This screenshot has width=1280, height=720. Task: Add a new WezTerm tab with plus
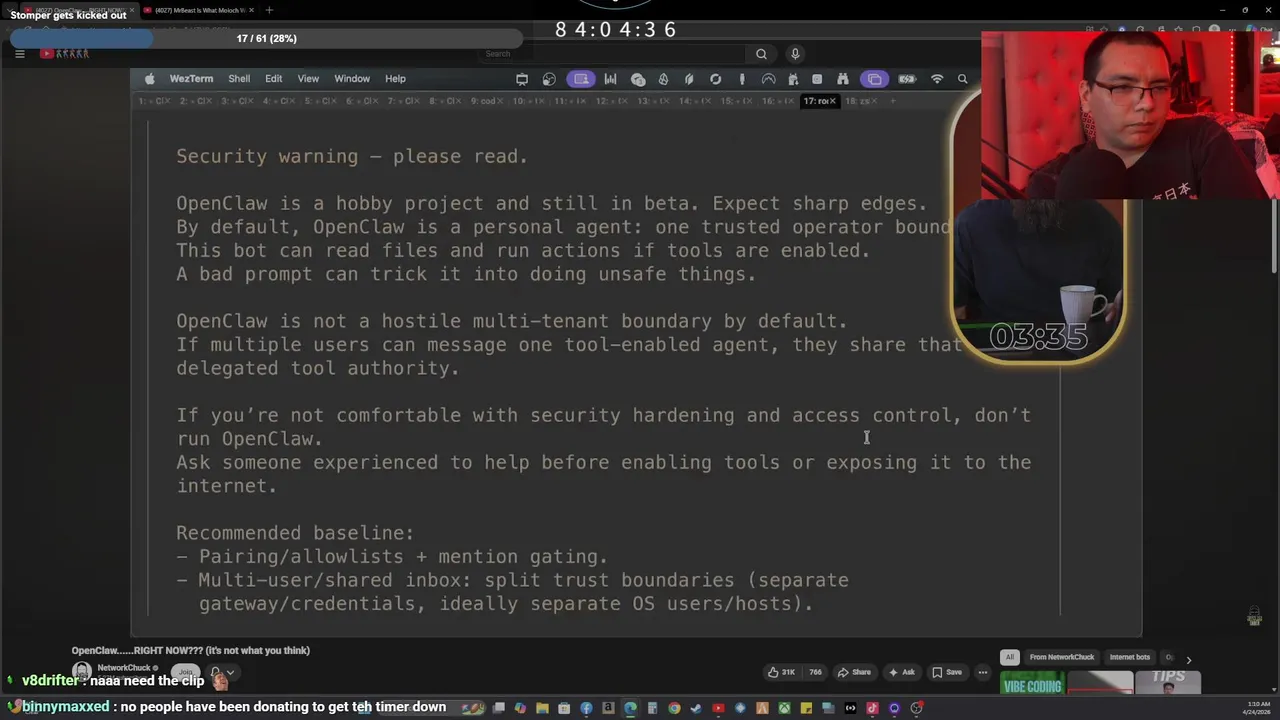(892, 101)
